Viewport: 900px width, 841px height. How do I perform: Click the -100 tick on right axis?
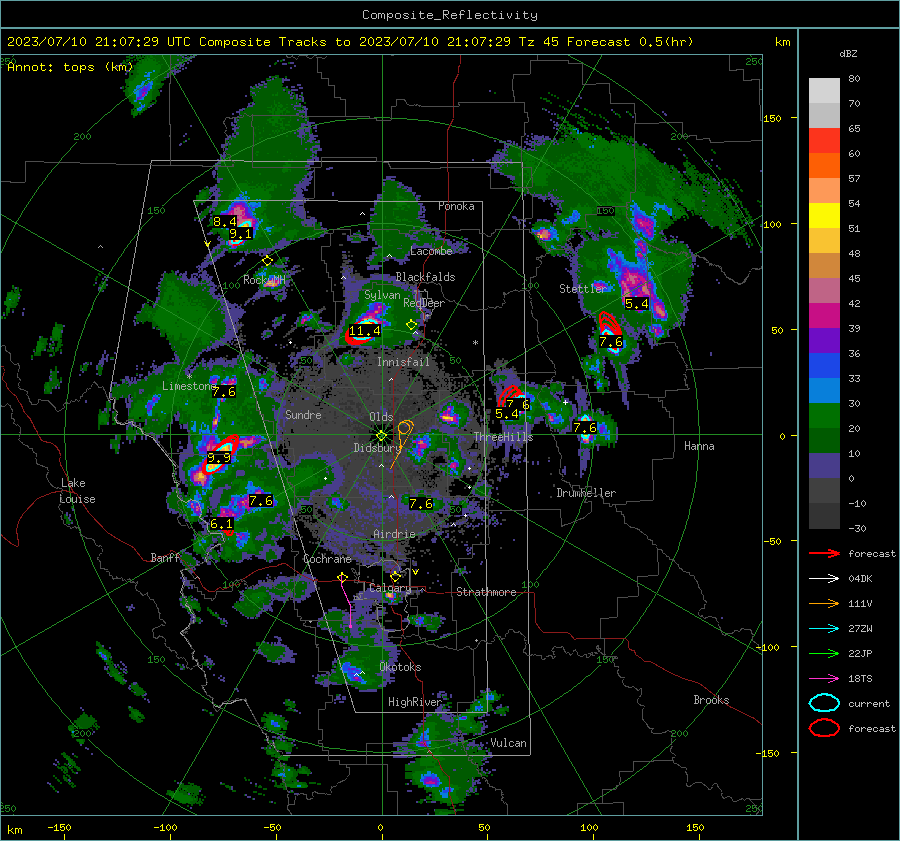click(x=770, y=647)
